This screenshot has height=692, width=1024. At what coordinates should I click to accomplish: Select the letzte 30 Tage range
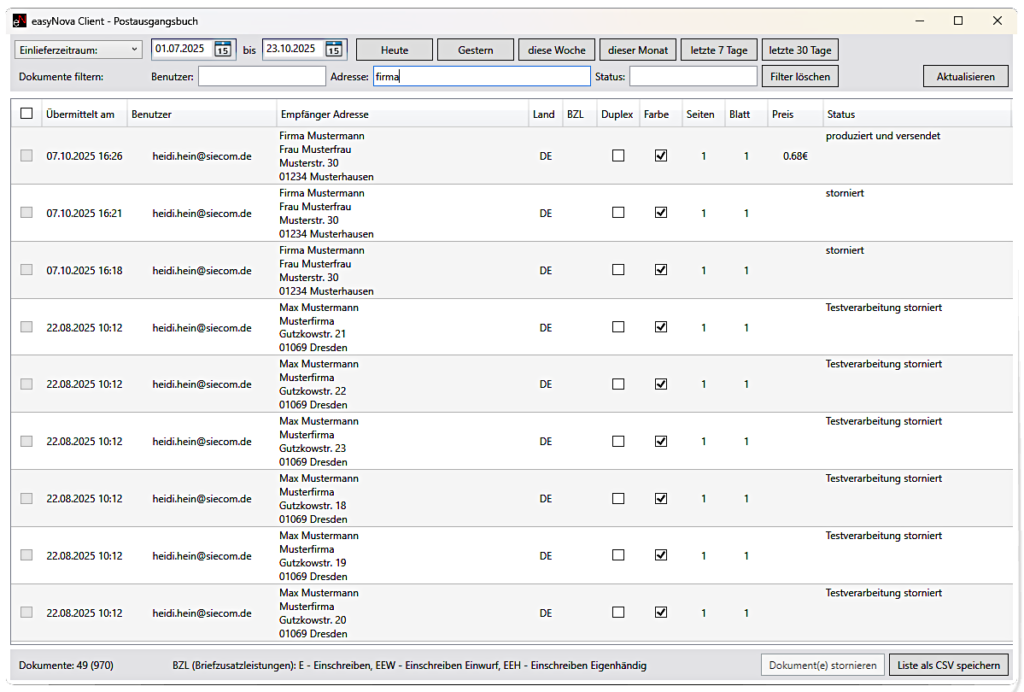799,50
